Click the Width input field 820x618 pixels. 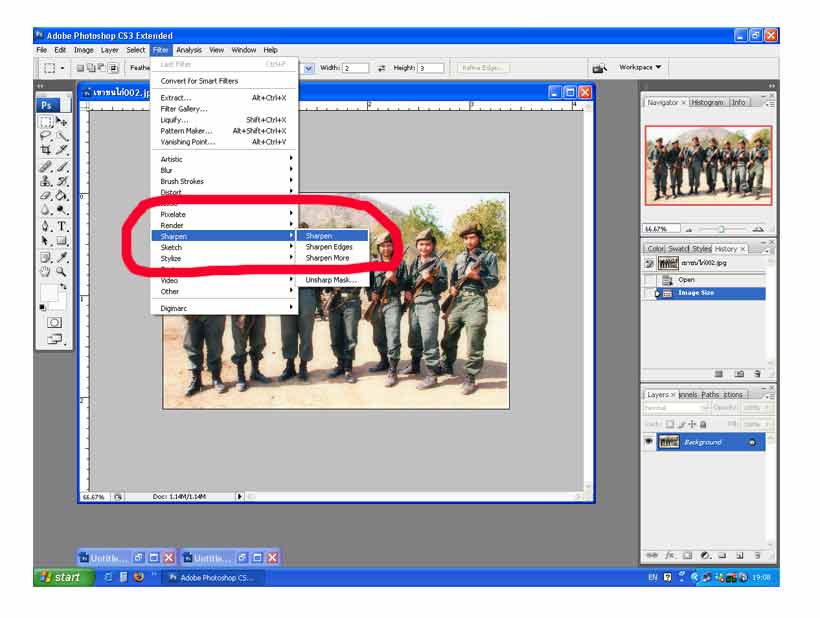coord(357,68)
